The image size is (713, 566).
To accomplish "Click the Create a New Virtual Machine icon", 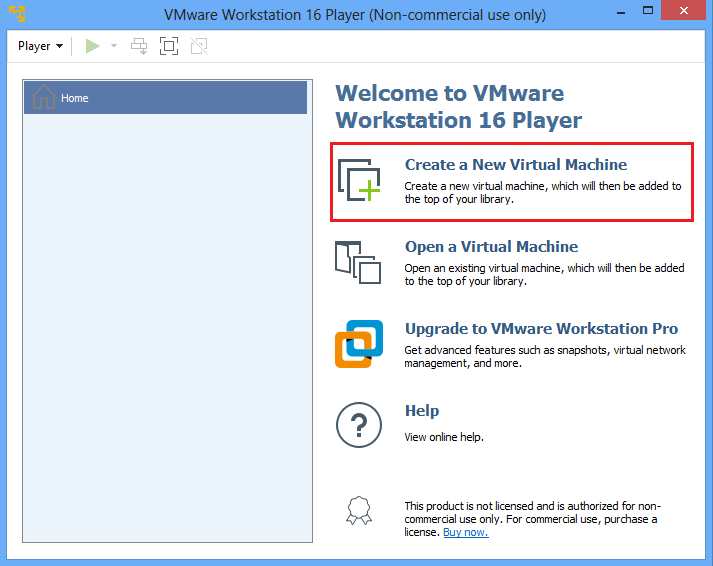I will point(358,180).
